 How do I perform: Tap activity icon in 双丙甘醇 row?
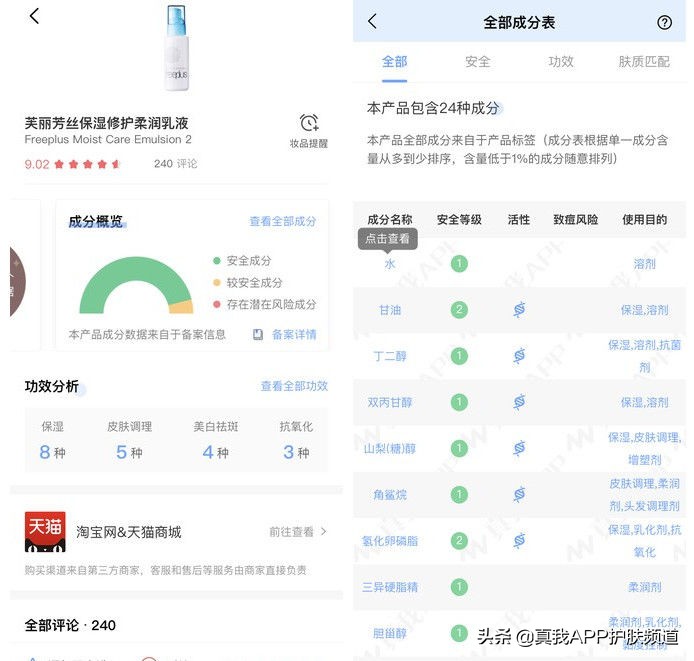(519, 402)
